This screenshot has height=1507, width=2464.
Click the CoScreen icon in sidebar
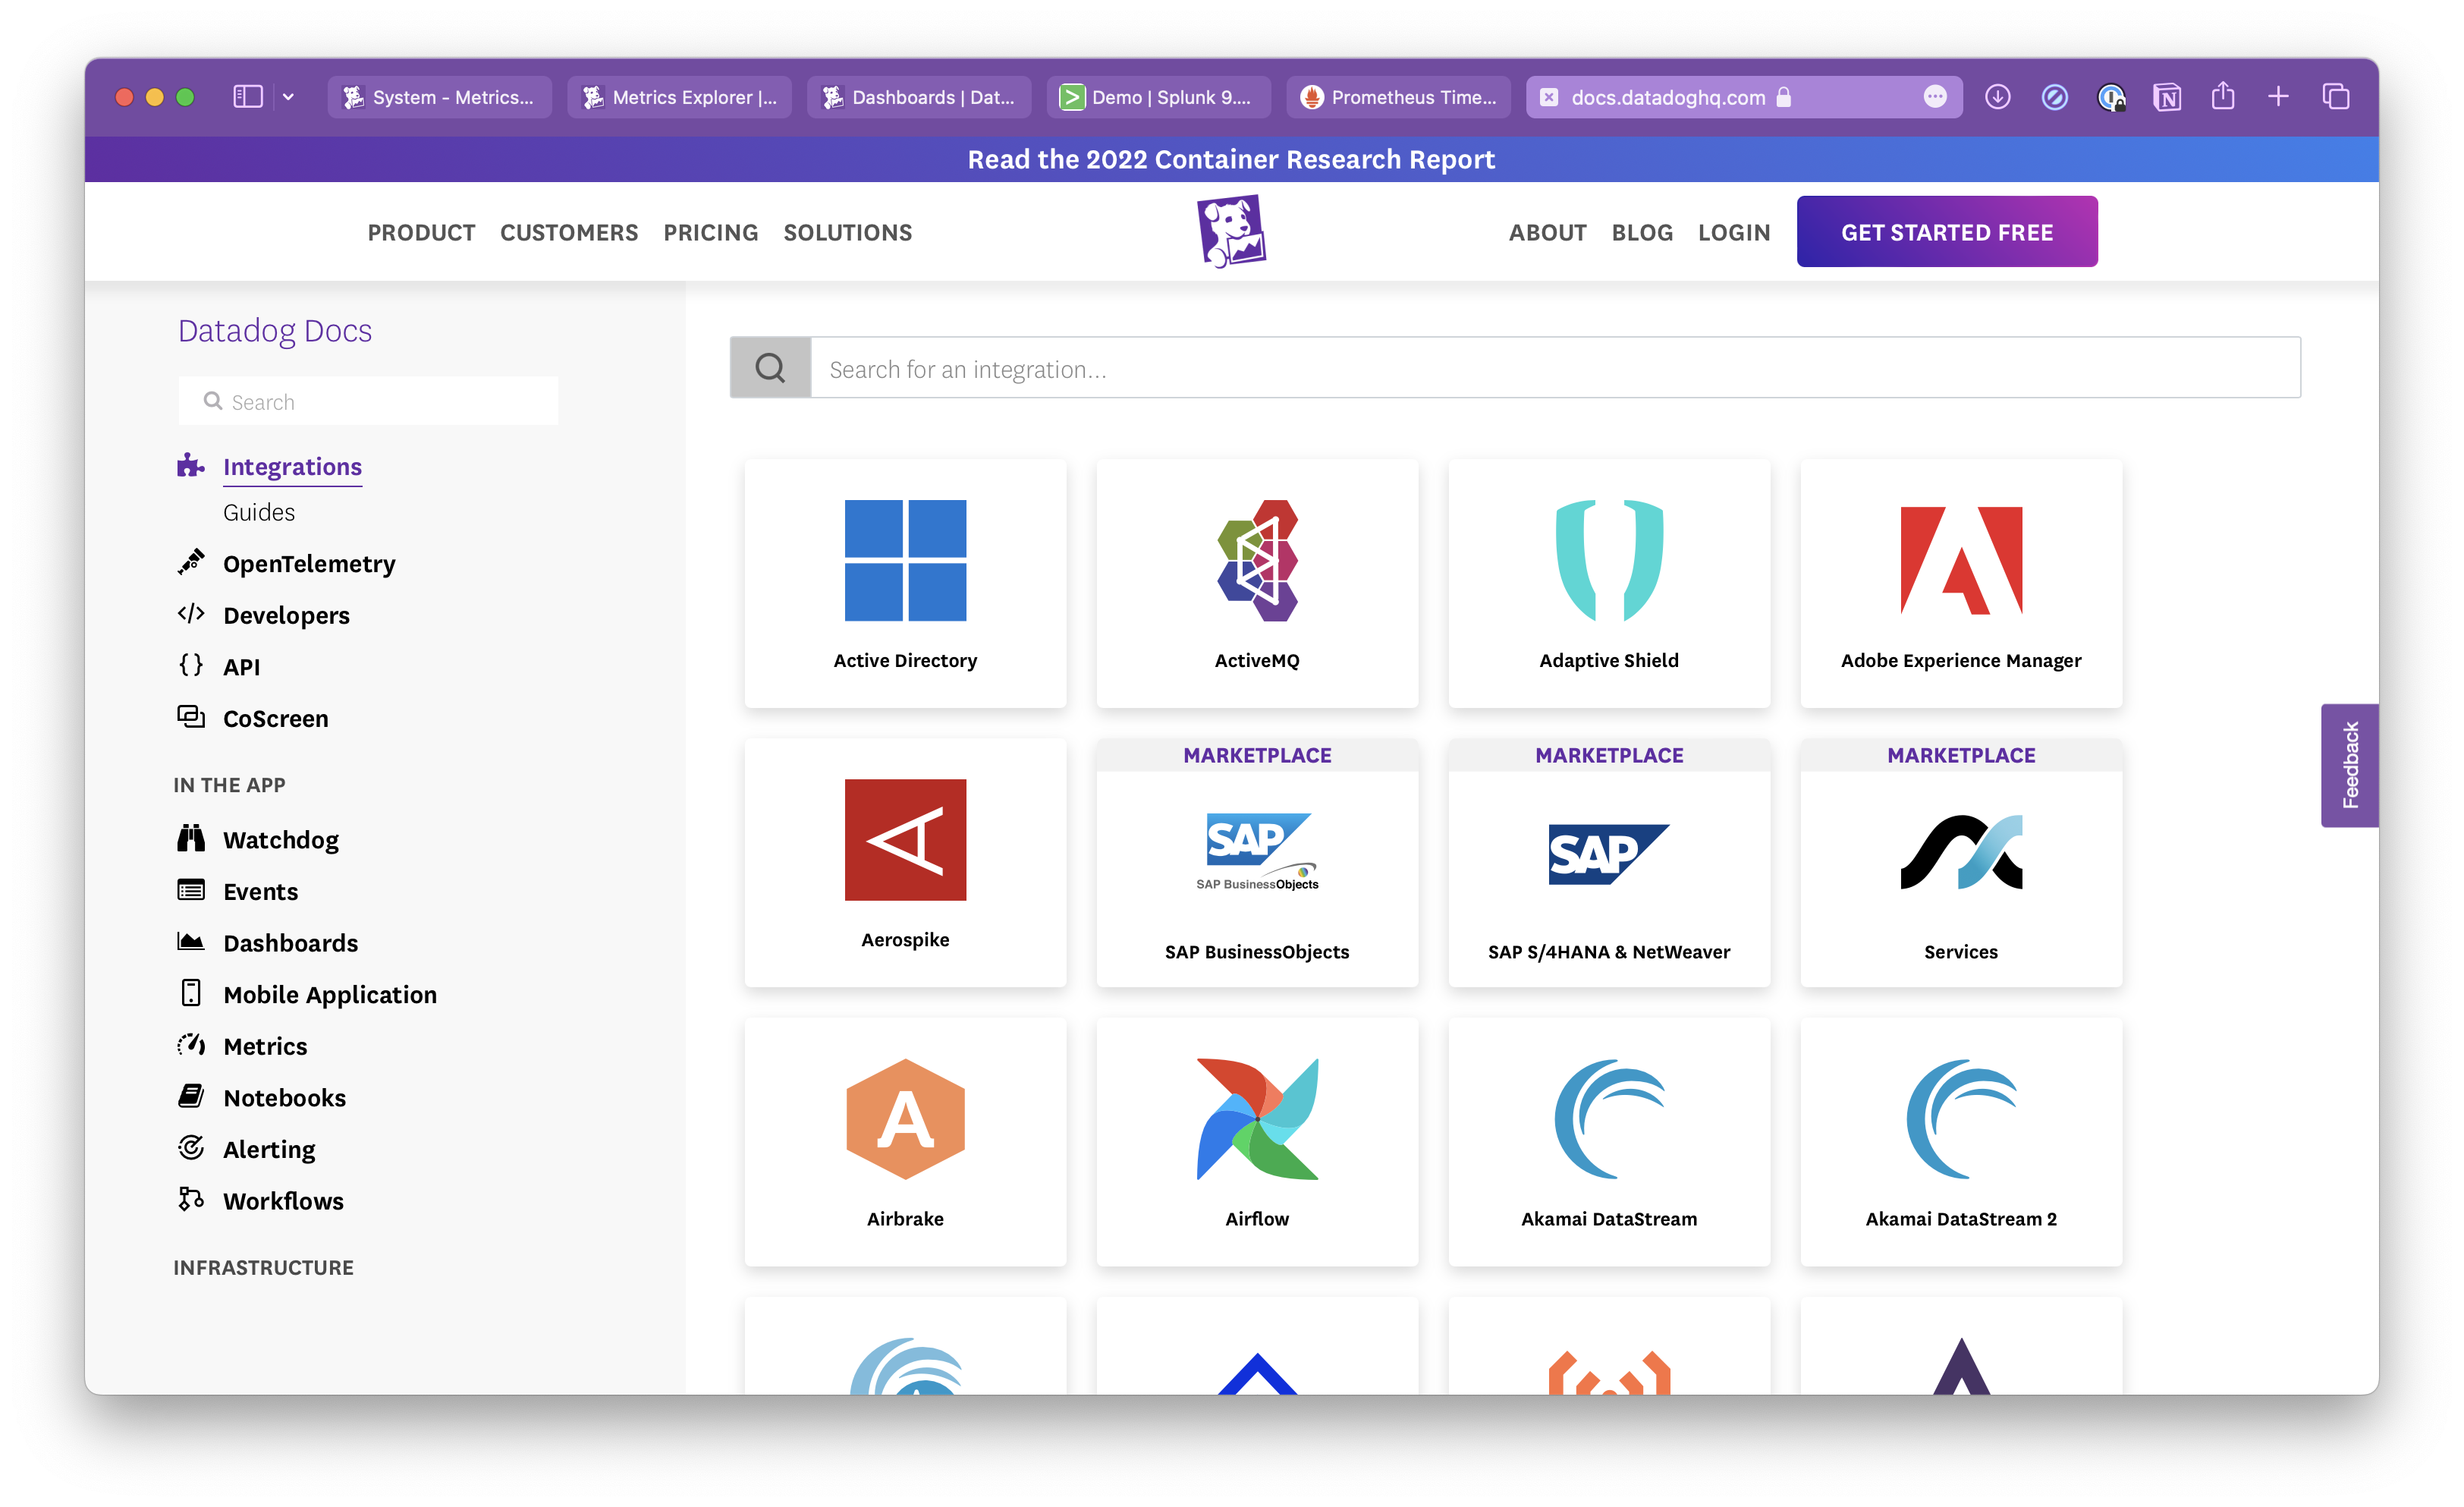[191, 718]
